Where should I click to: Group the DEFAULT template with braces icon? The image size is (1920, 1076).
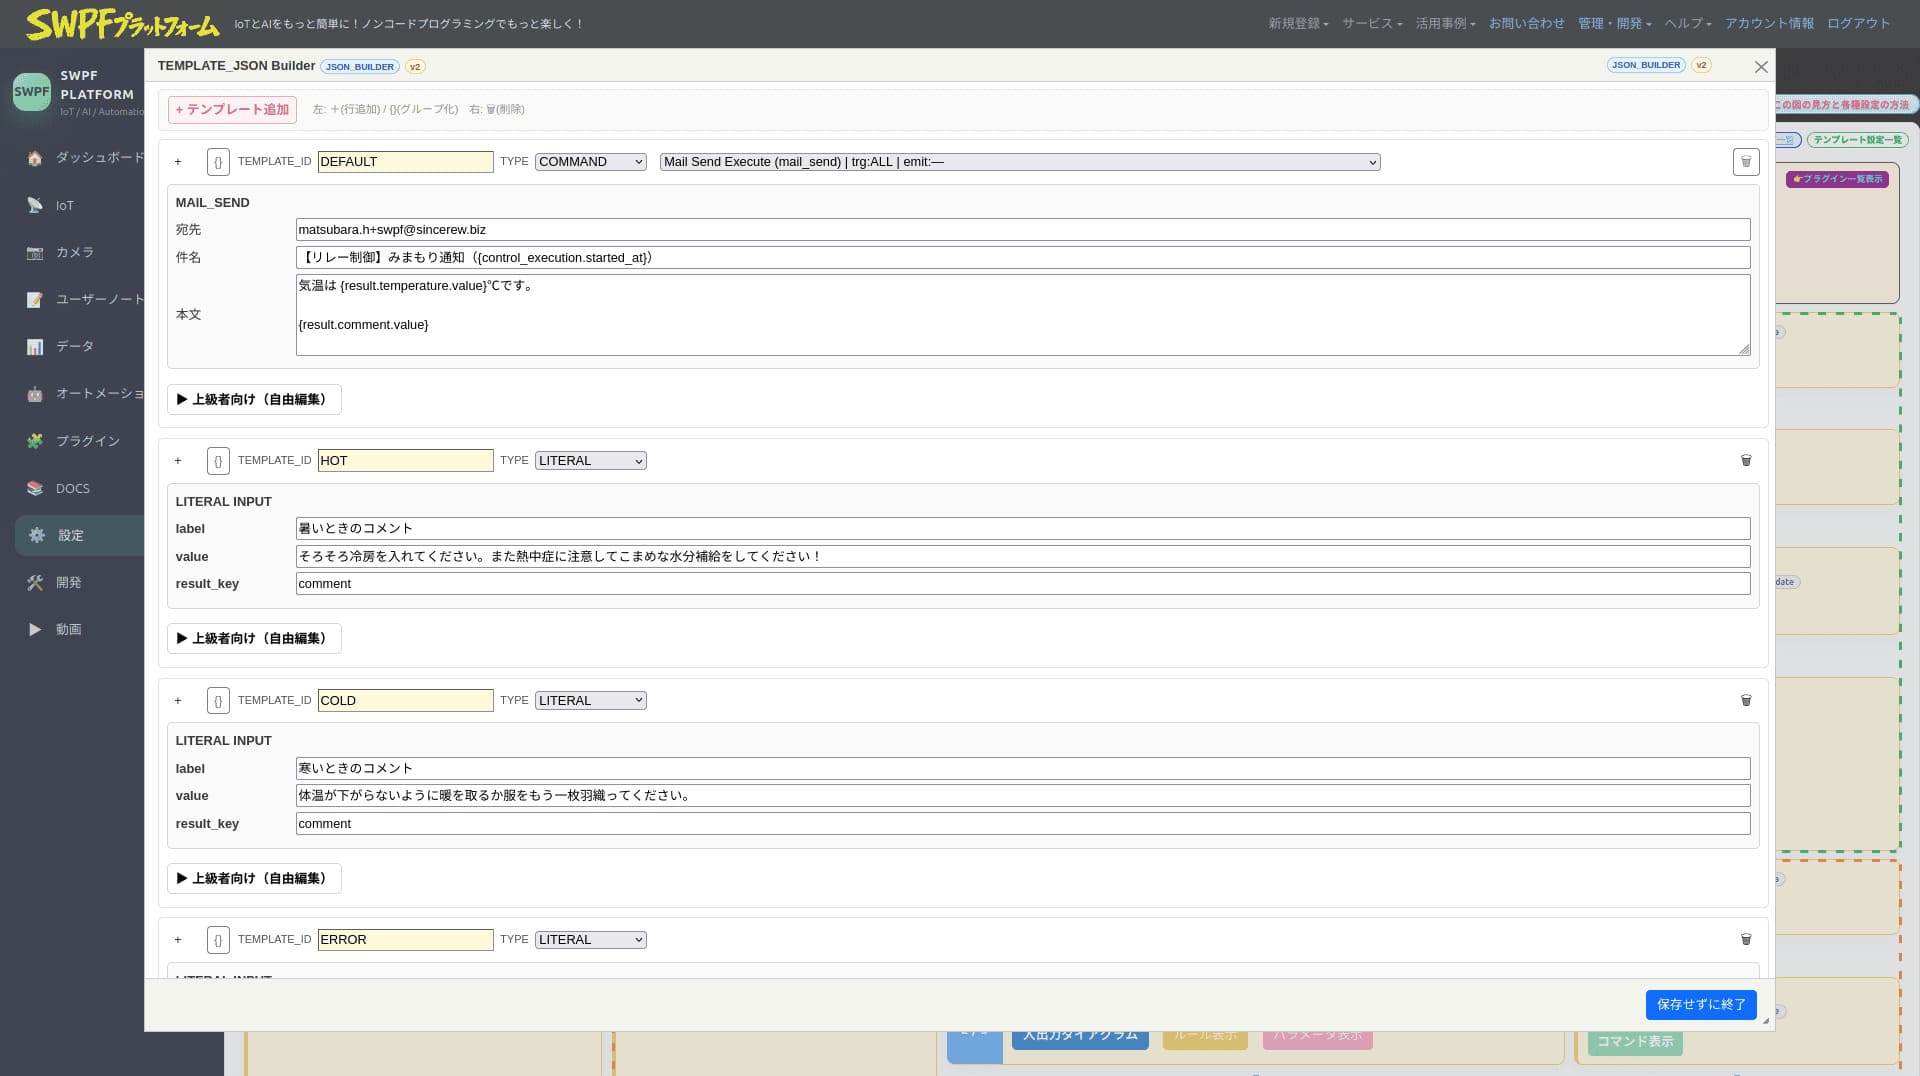tap(218, 162)
